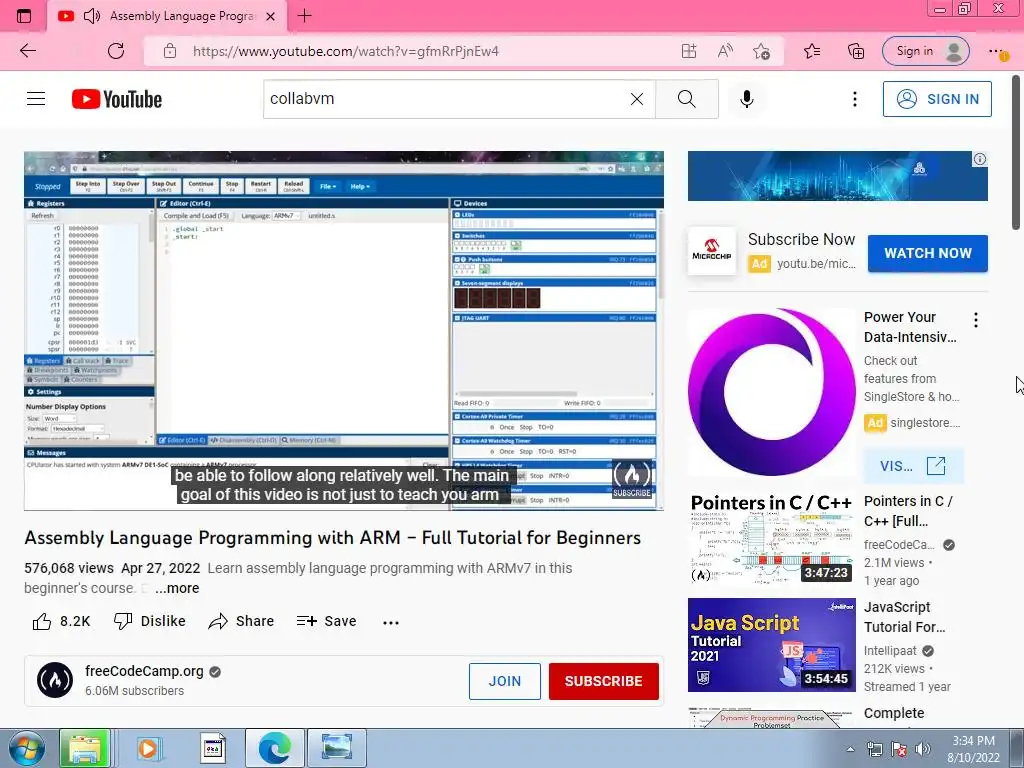1024x768 pixels.
Task: Open options menu for SingleStore ad
Action: point(976,320)
